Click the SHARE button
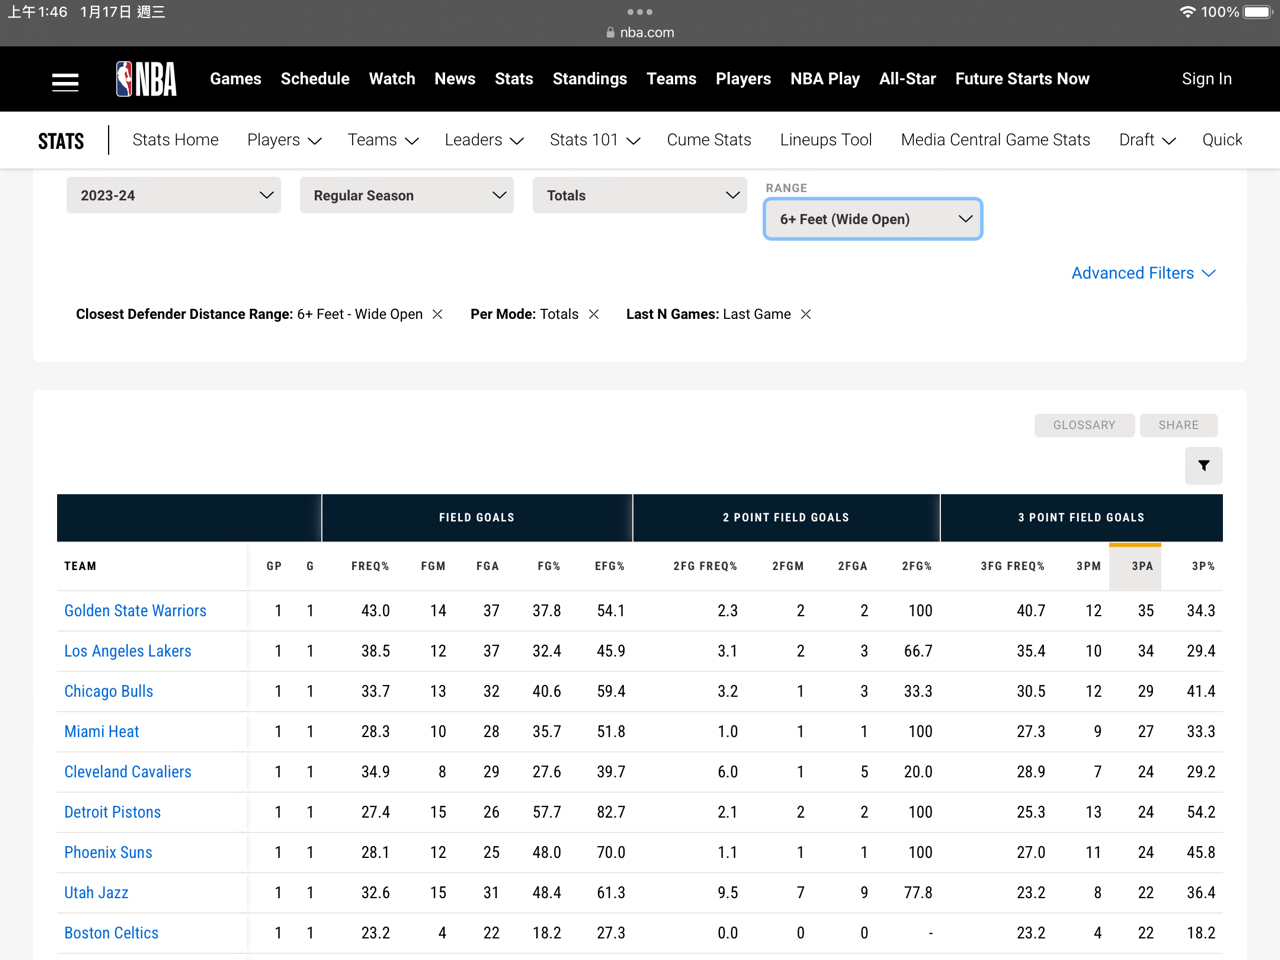 [1178, 425]
